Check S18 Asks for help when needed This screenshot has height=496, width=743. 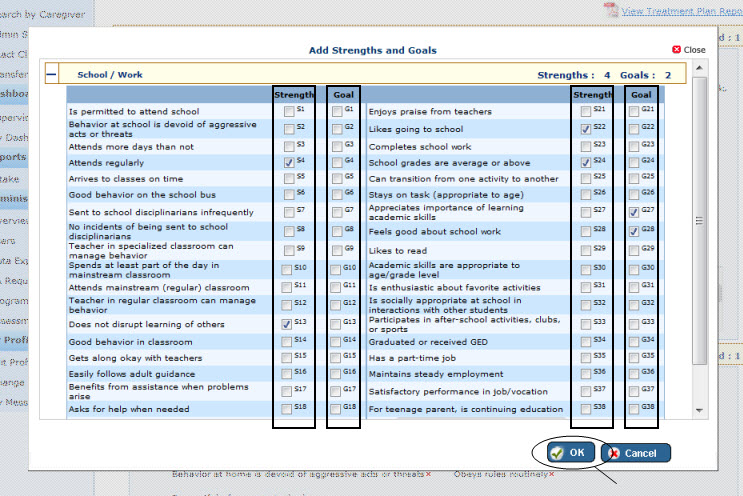tap(286, 409)
